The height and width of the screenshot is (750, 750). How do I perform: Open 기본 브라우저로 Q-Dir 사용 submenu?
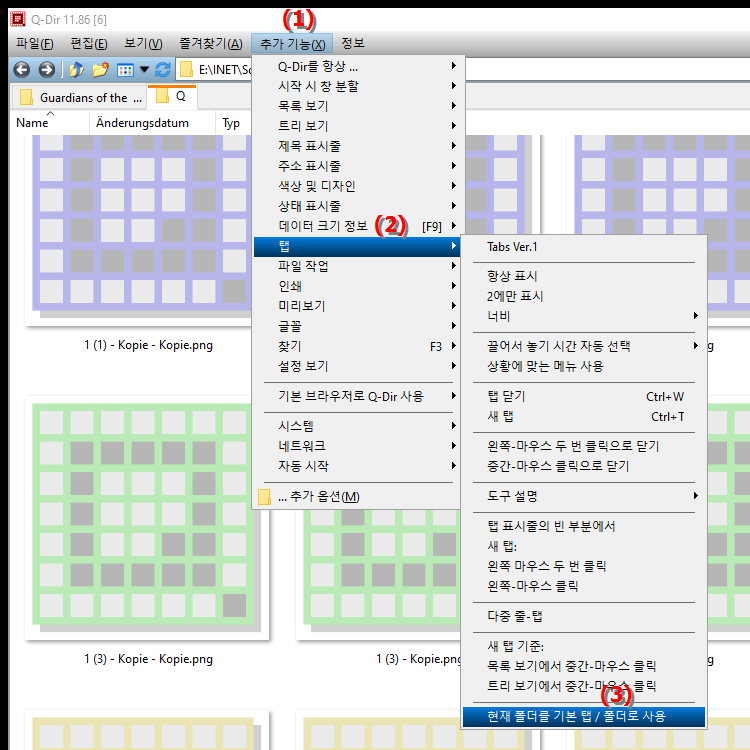tap(356, 397)
